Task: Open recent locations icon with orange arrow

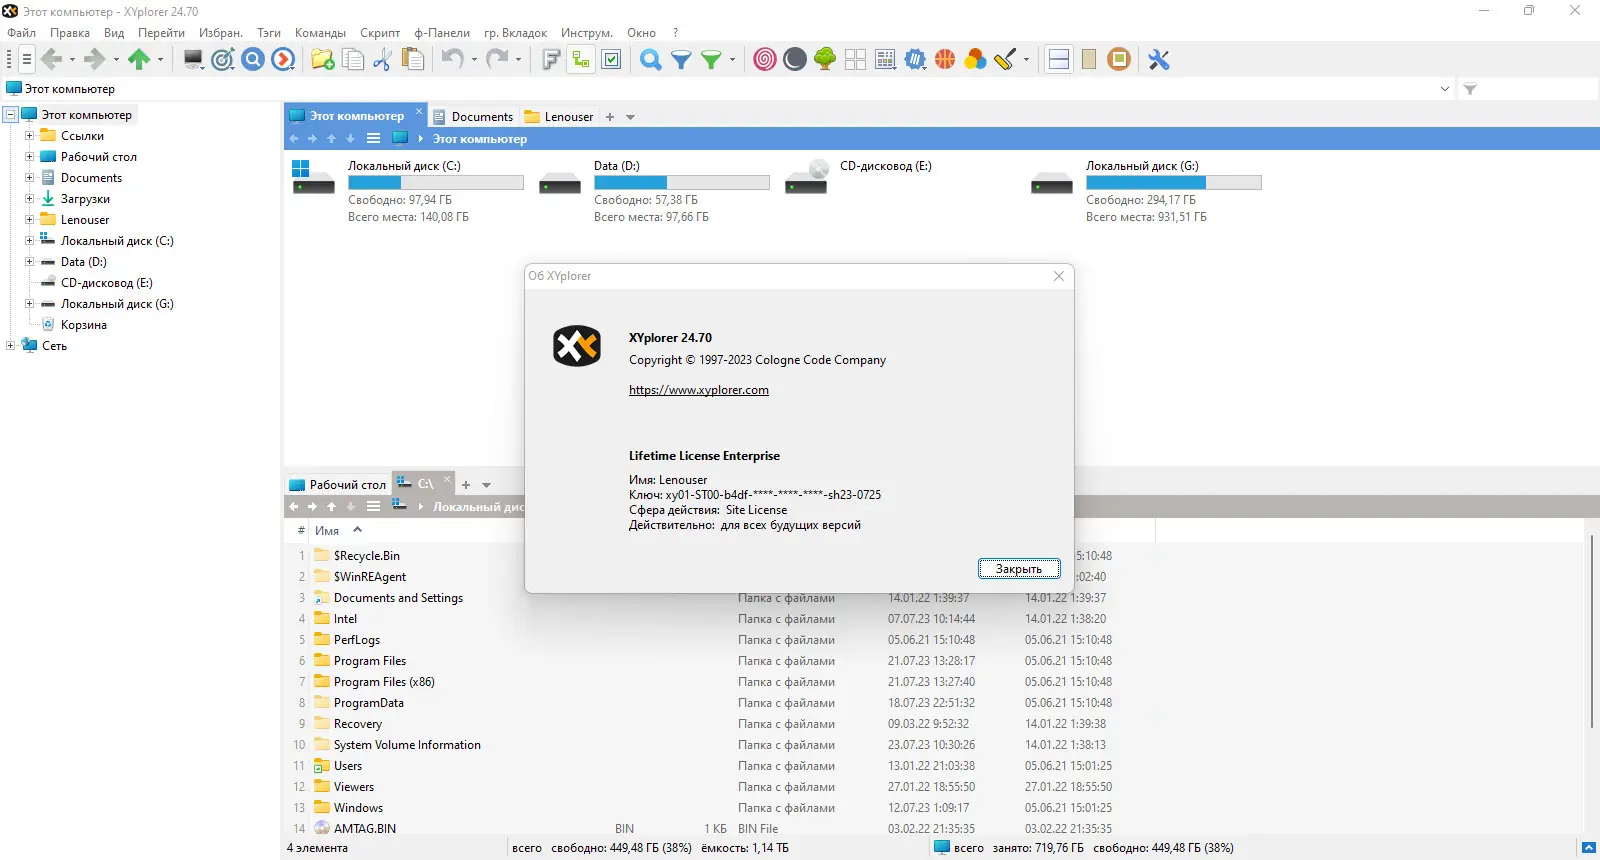Action: tap(284, 60)
